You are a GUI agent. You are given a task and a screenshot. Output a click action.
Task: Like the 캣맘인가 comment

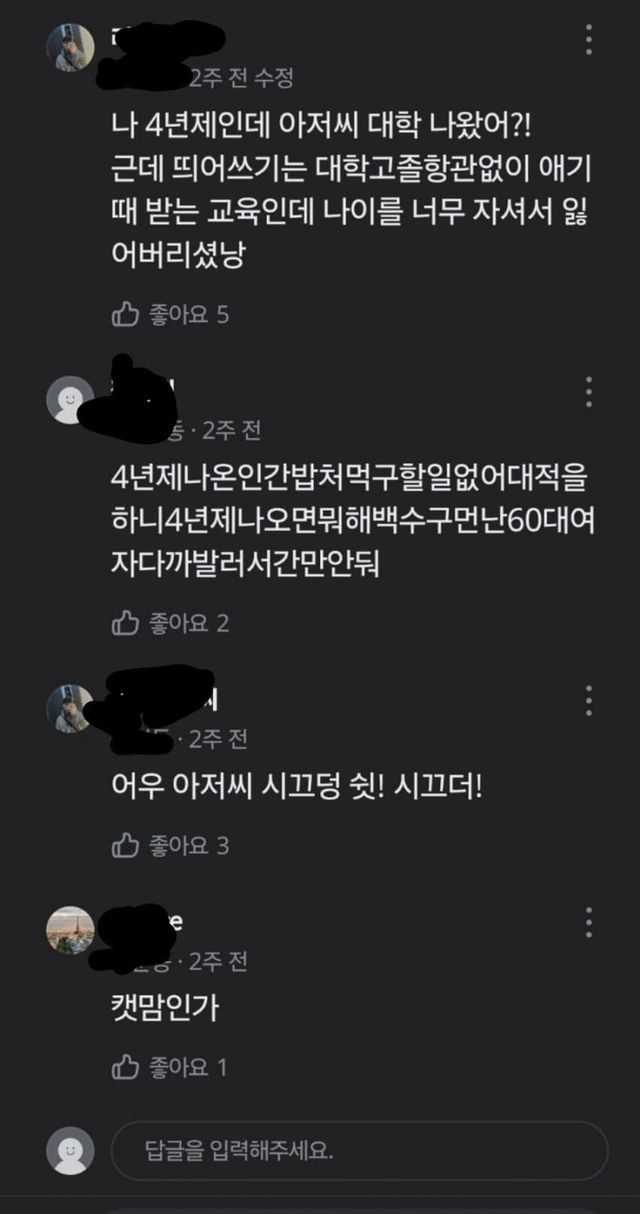coord(125,1068)
